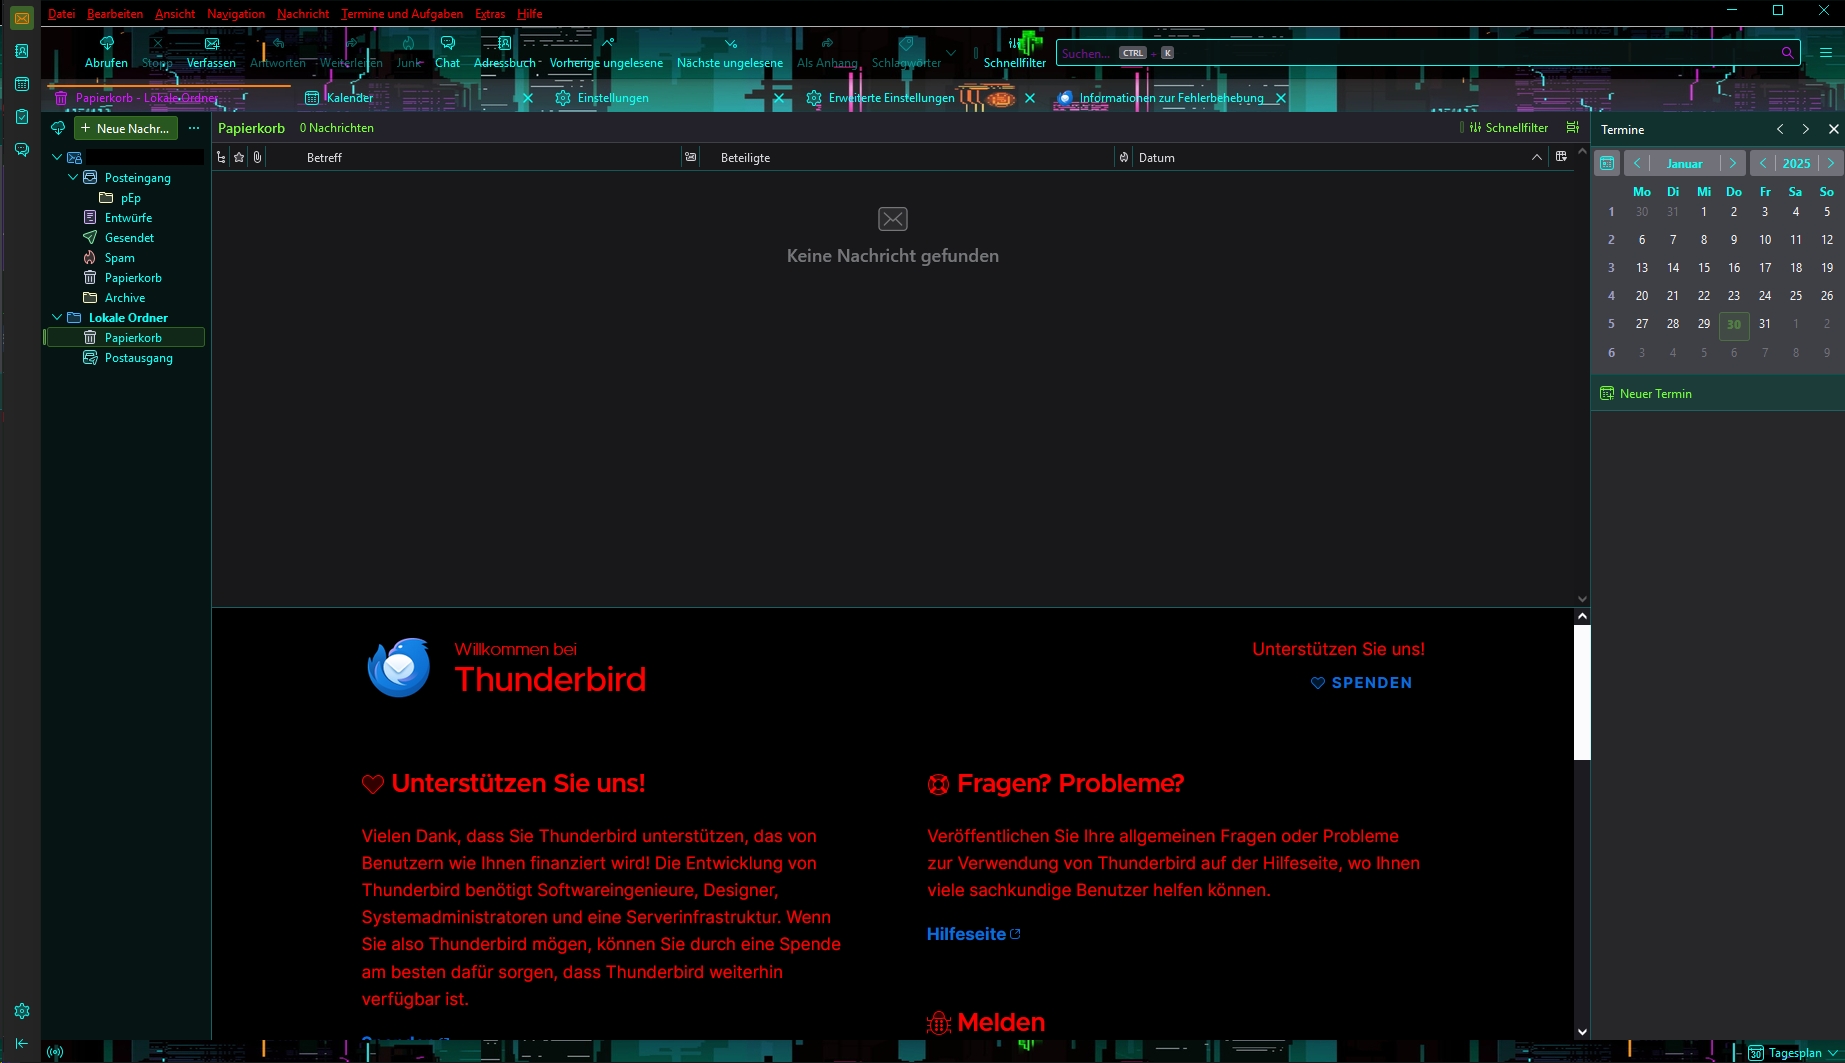Image resolution: width=1845 pixels, height=1063 pixels.
Task: Toggle the thread column header icon
Action: tap(221, 157)
